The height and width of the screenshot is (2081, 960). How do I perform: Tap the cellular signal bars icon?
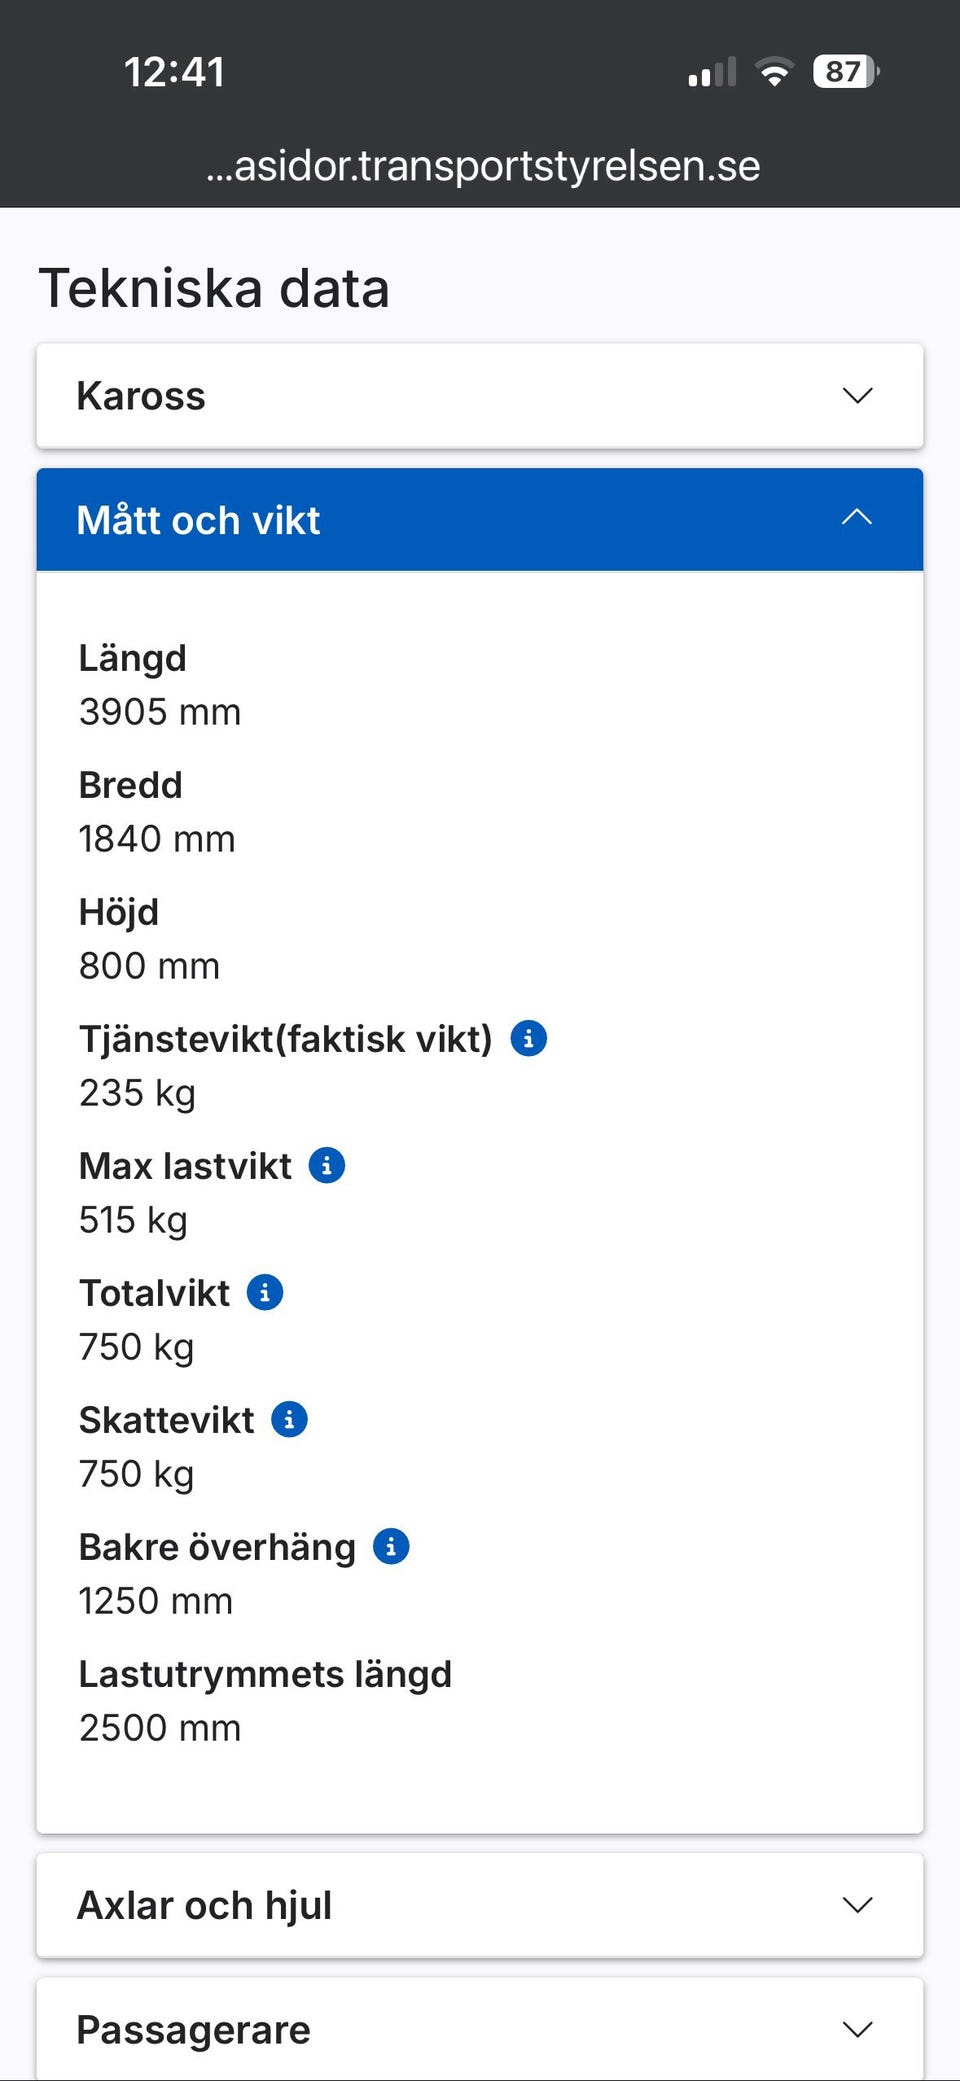coord(712,73)
